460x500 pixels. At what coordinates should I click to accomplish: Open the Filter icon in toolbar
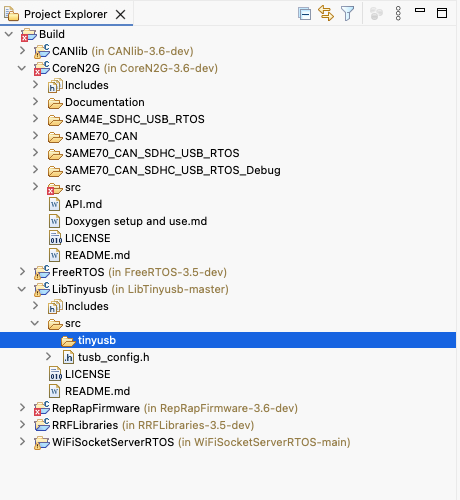click(x=347, y=14)
